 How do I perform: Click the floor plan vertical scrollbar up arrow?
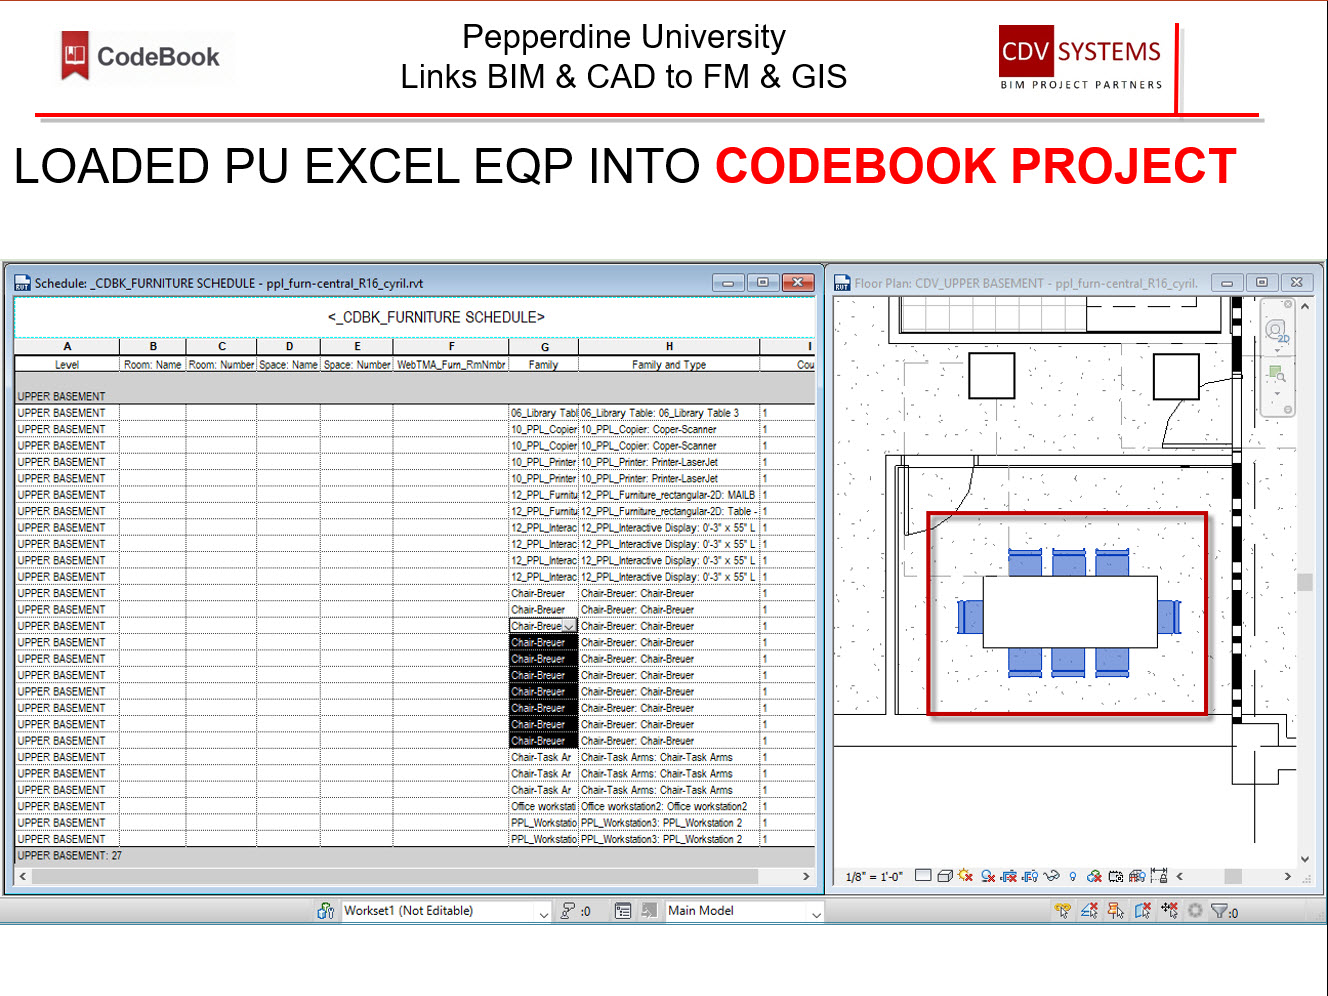pyautogui.click(x=1305, y=306)
